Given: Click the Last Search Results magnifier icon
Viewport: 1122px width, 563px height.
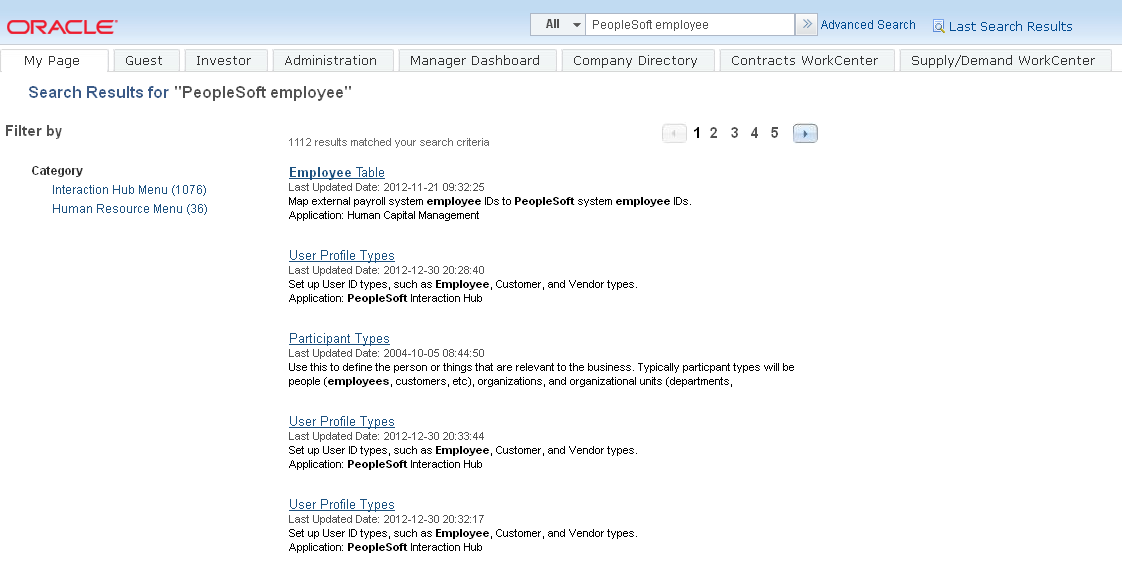Looking at the screenshot, I should [x=938, y=26].
